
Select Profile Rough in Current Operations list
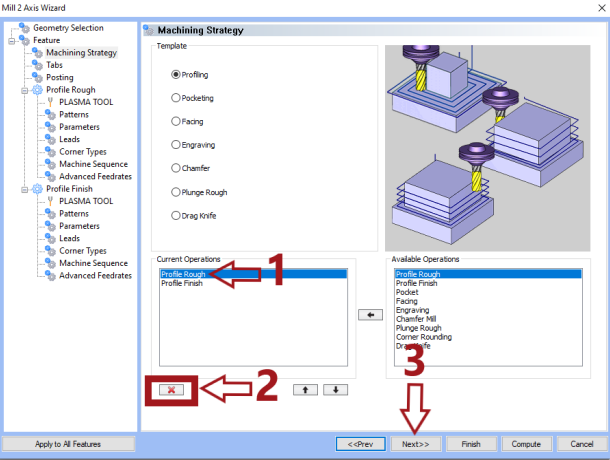(x=253, y=274)
